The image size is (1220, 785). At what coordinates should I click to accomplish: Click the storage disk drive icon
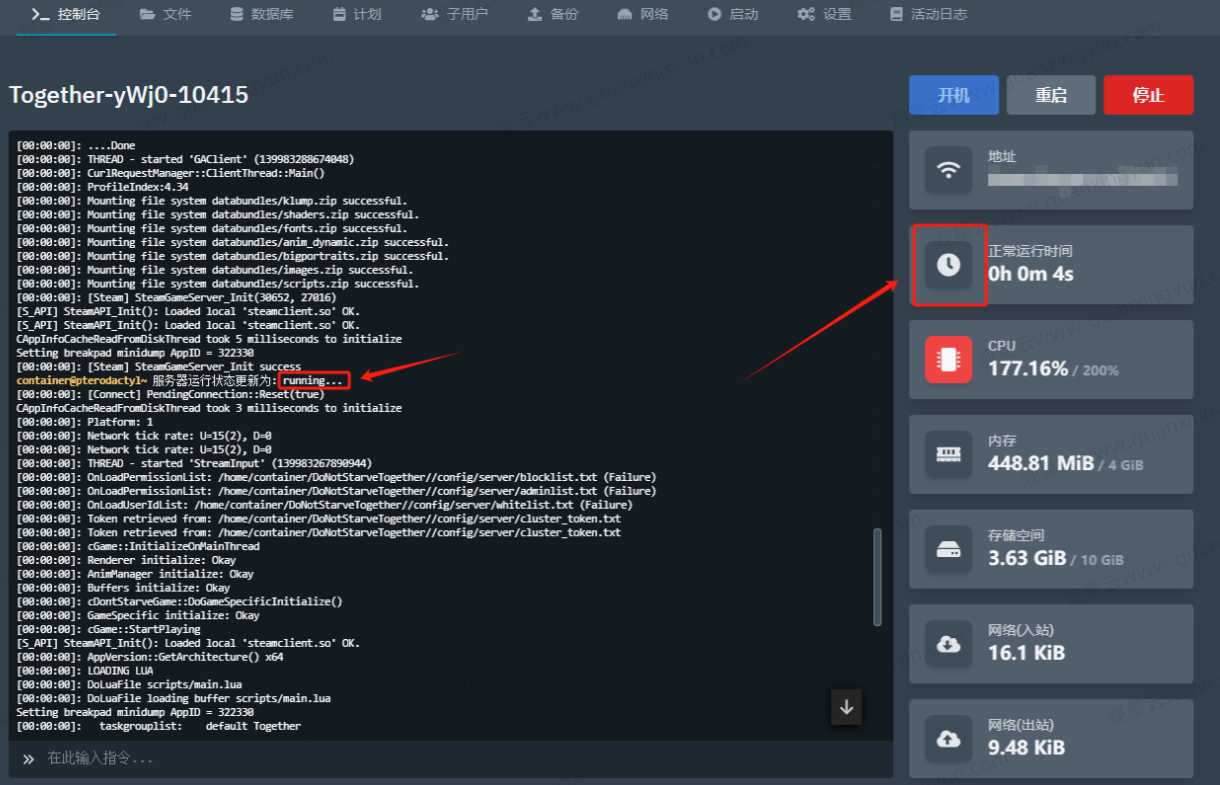[948, 549]
